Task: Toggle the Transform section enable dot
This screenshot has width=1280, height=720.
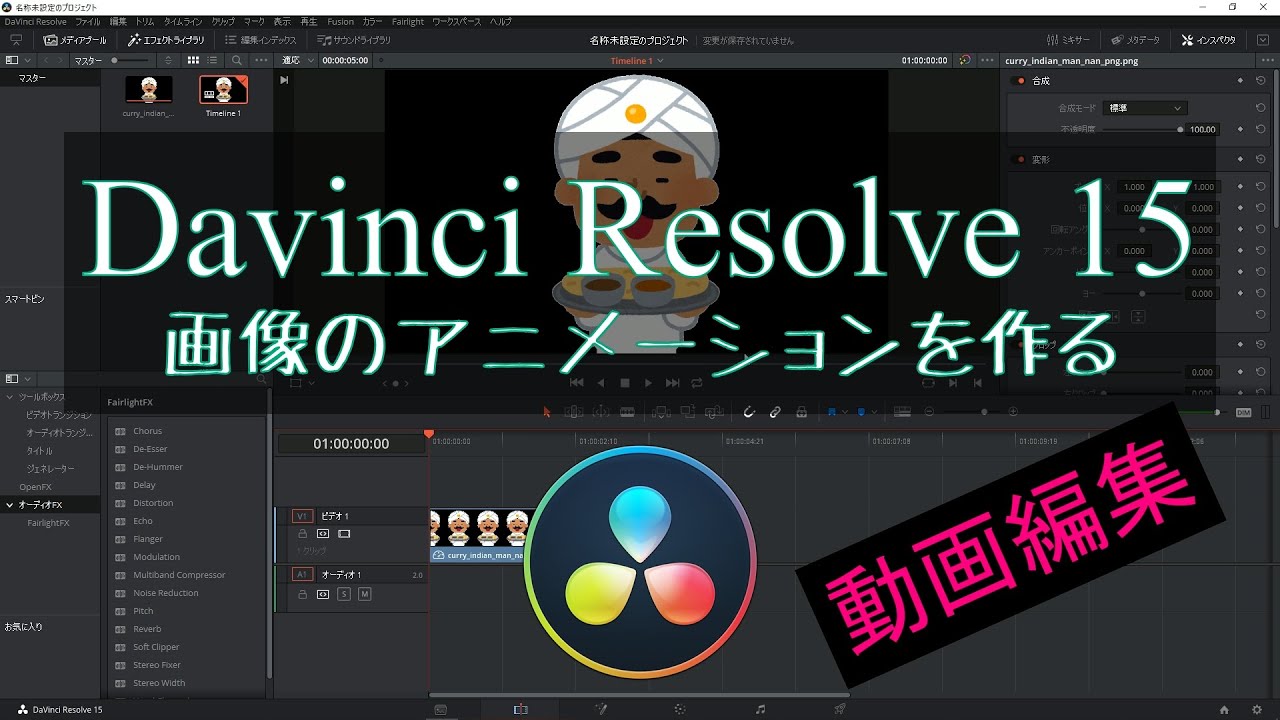Action: point(1020,159)
